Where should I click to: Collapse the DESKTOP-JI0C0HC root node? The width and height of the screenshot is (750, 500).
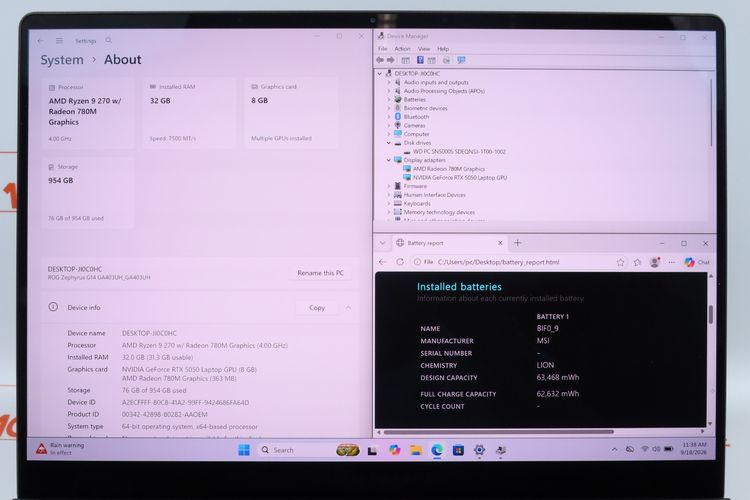pos(380,74)
